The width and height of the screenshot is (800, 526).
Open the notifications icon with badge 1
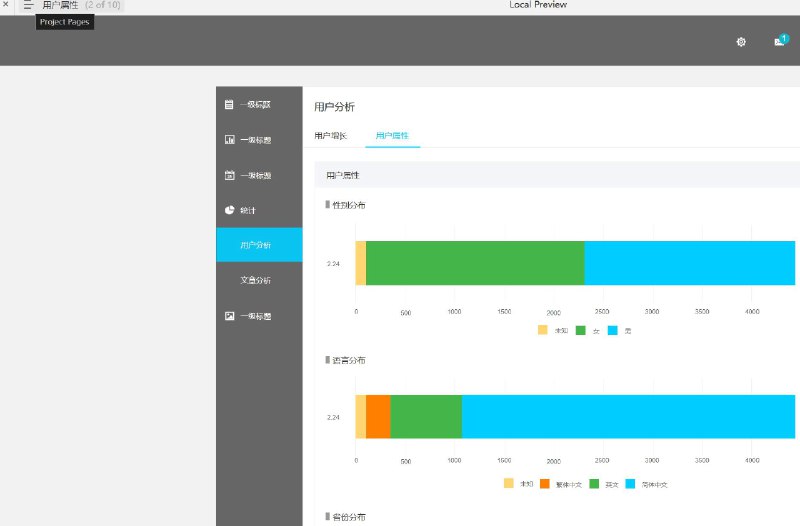coord(781,40)
